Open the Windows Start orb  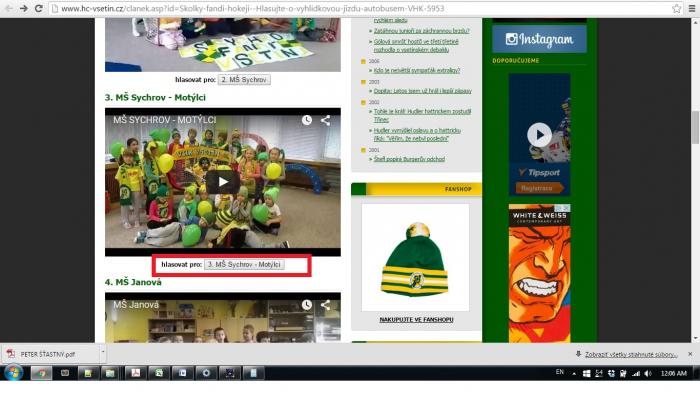13,372
